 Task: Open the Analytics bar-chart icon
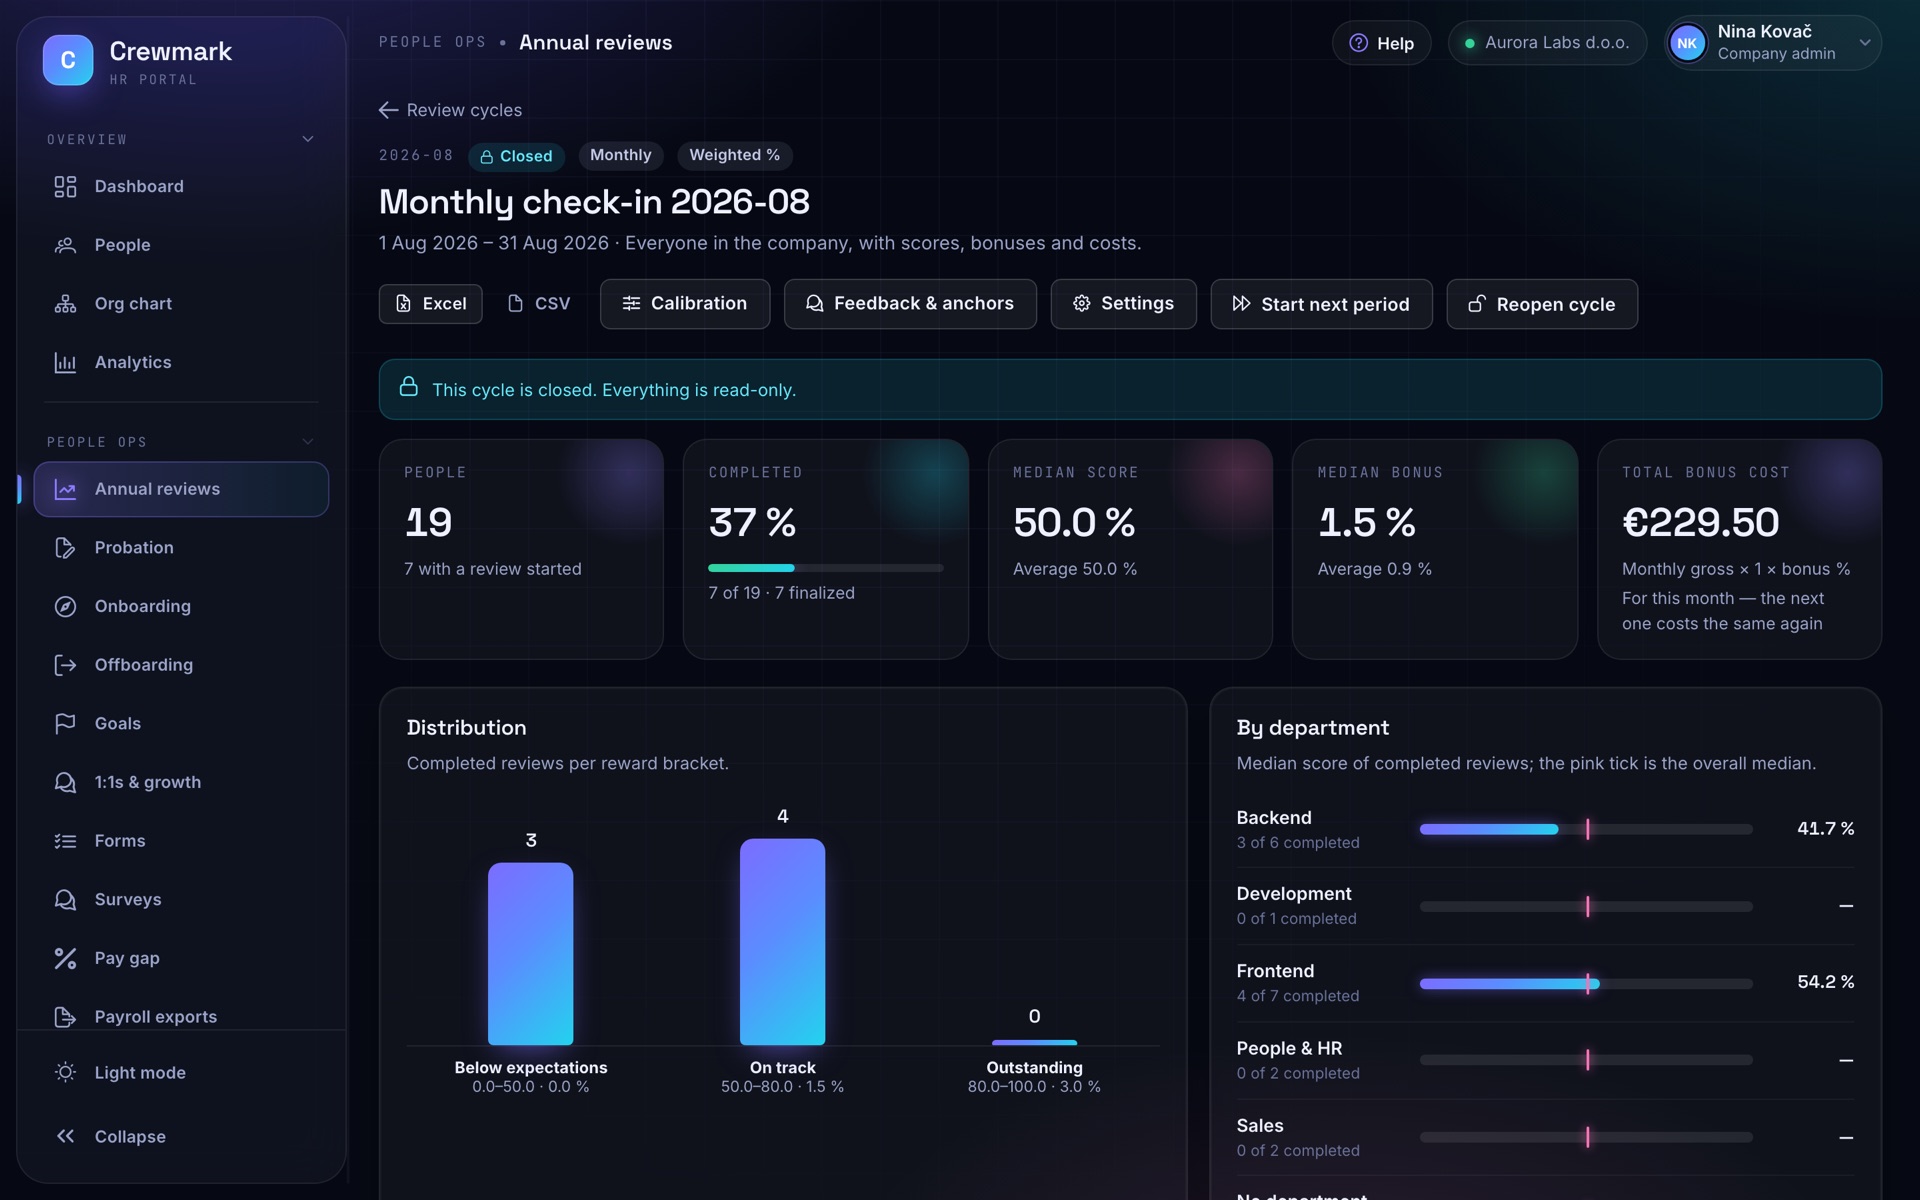coord(65,363)
